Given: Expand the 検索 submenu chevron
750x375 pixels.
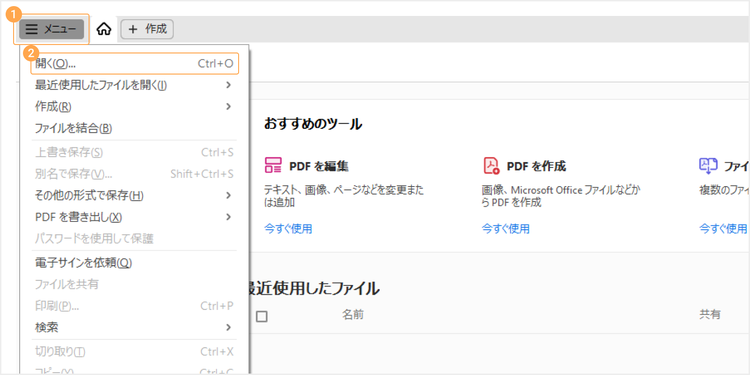Looking at the screenshot, I should click(229, 328).
